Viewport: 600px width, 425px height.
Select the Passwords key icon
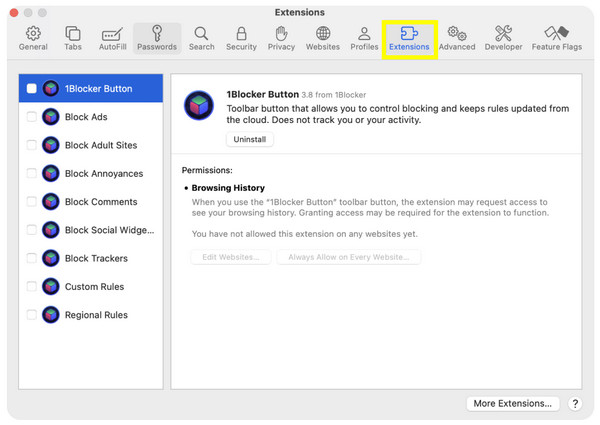point(157,34)
